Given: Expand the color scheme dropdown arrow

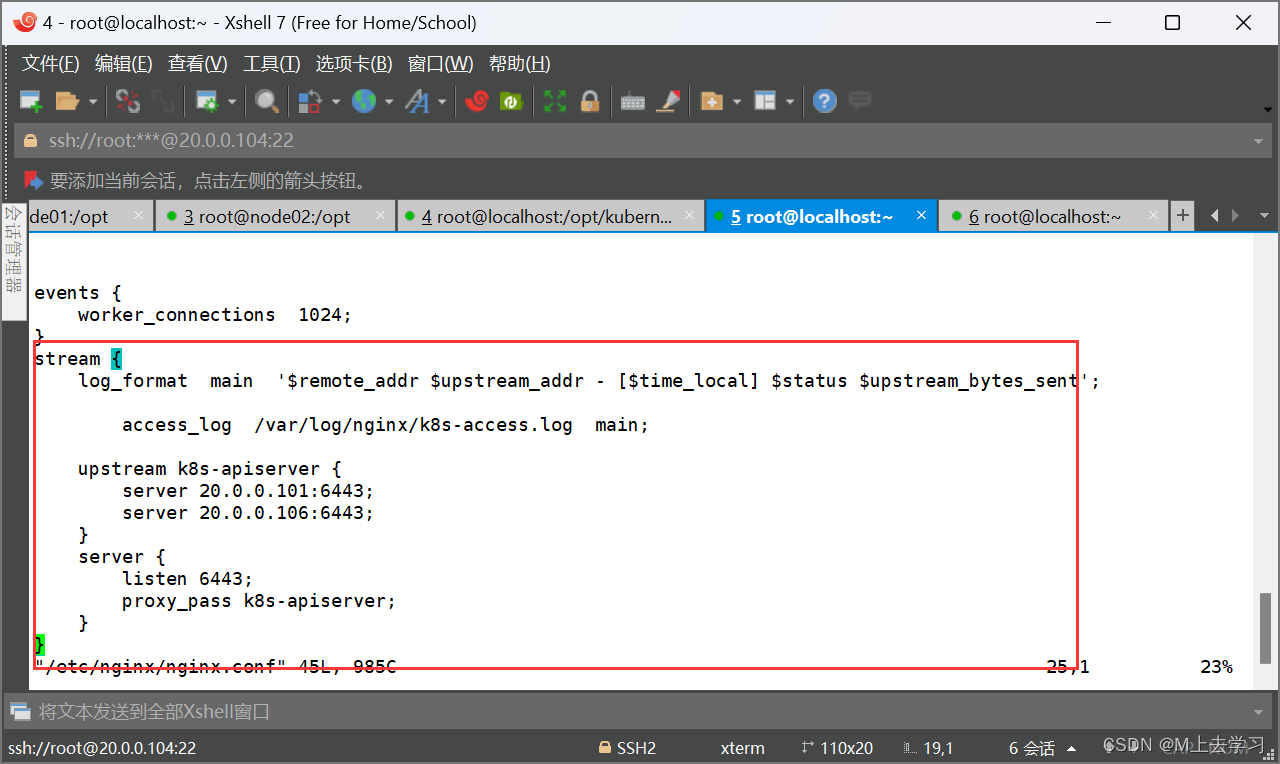Looking at the screenshot, I should click(335, 101).
